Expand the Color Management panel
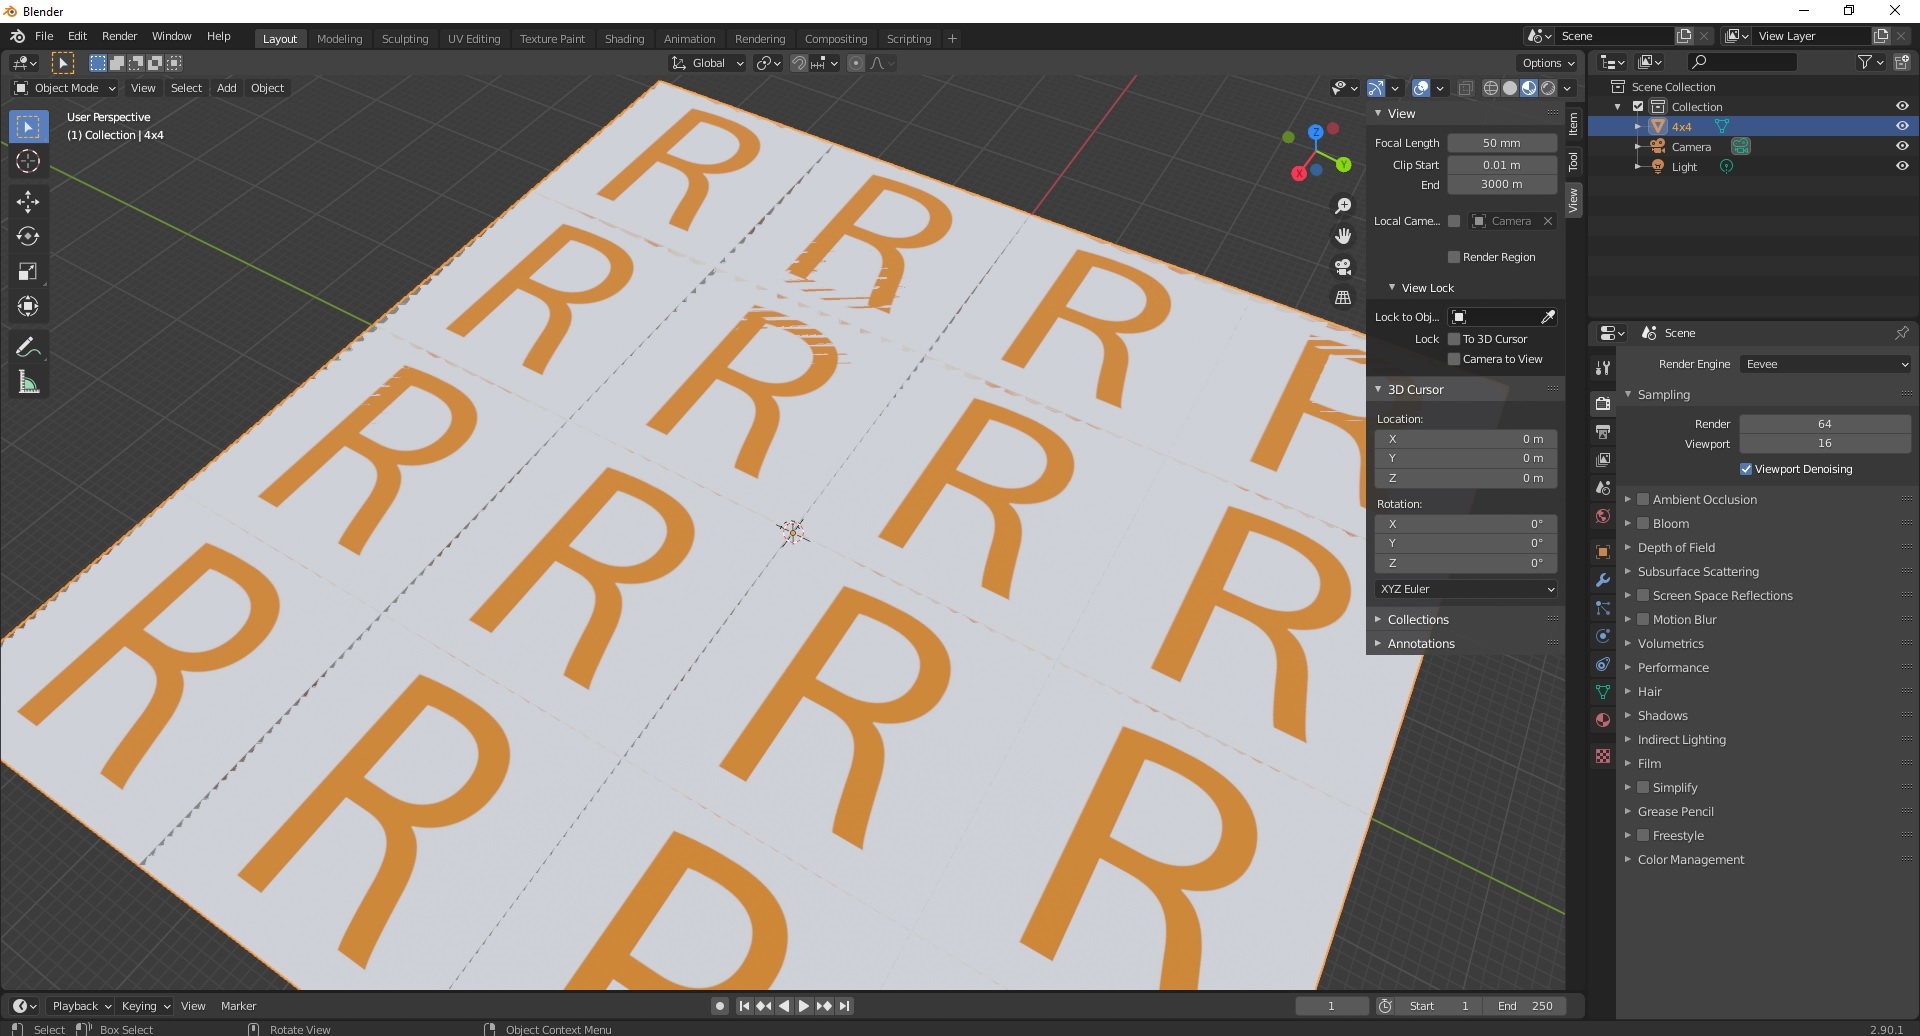This screenshot has height=1036, width=1920. pyautogui.click(x=1690, y=860)
